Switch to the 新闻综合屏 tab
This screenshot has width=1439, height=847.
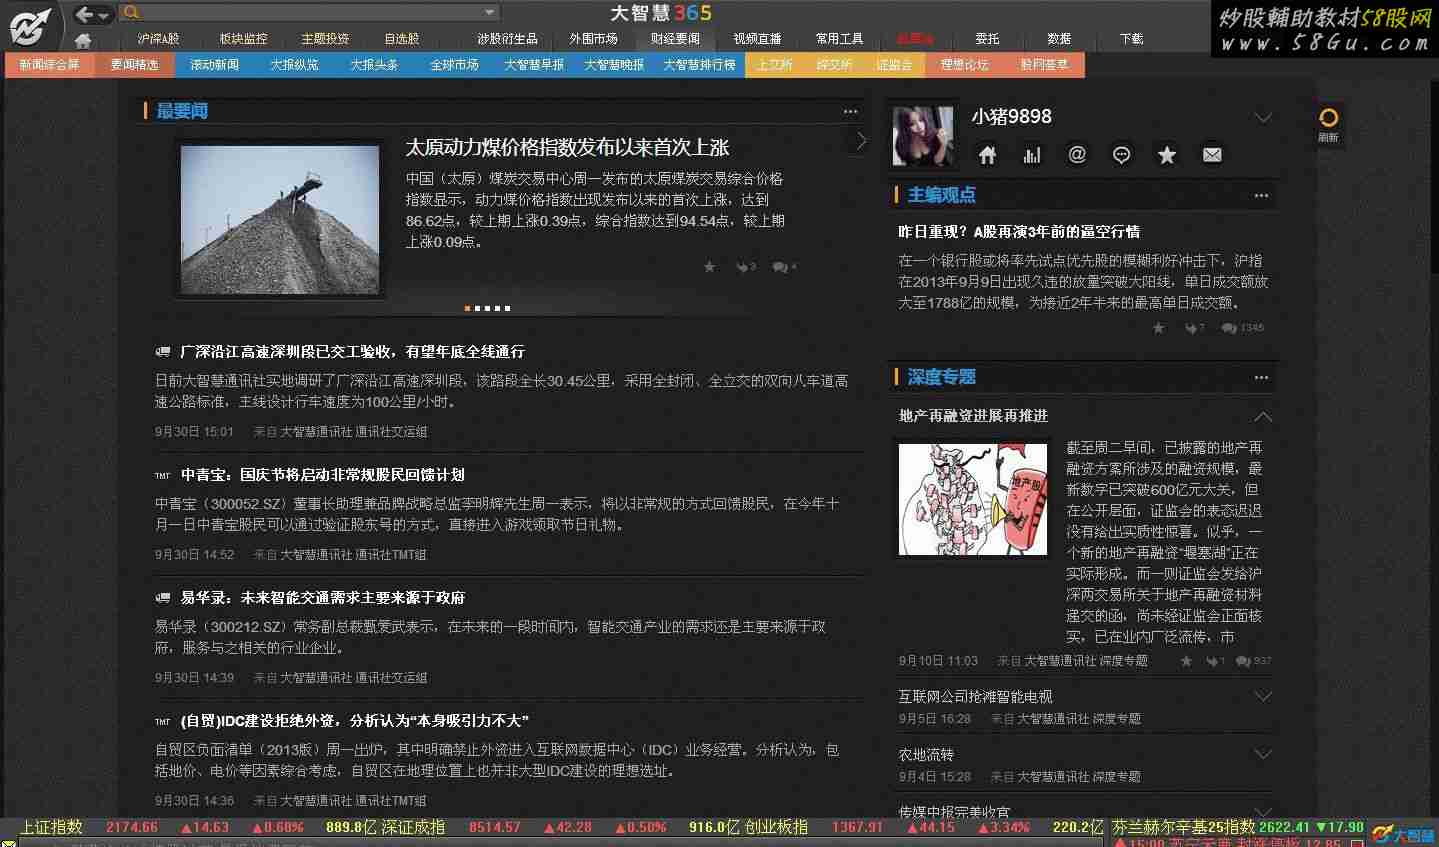[x=50, y=65]
